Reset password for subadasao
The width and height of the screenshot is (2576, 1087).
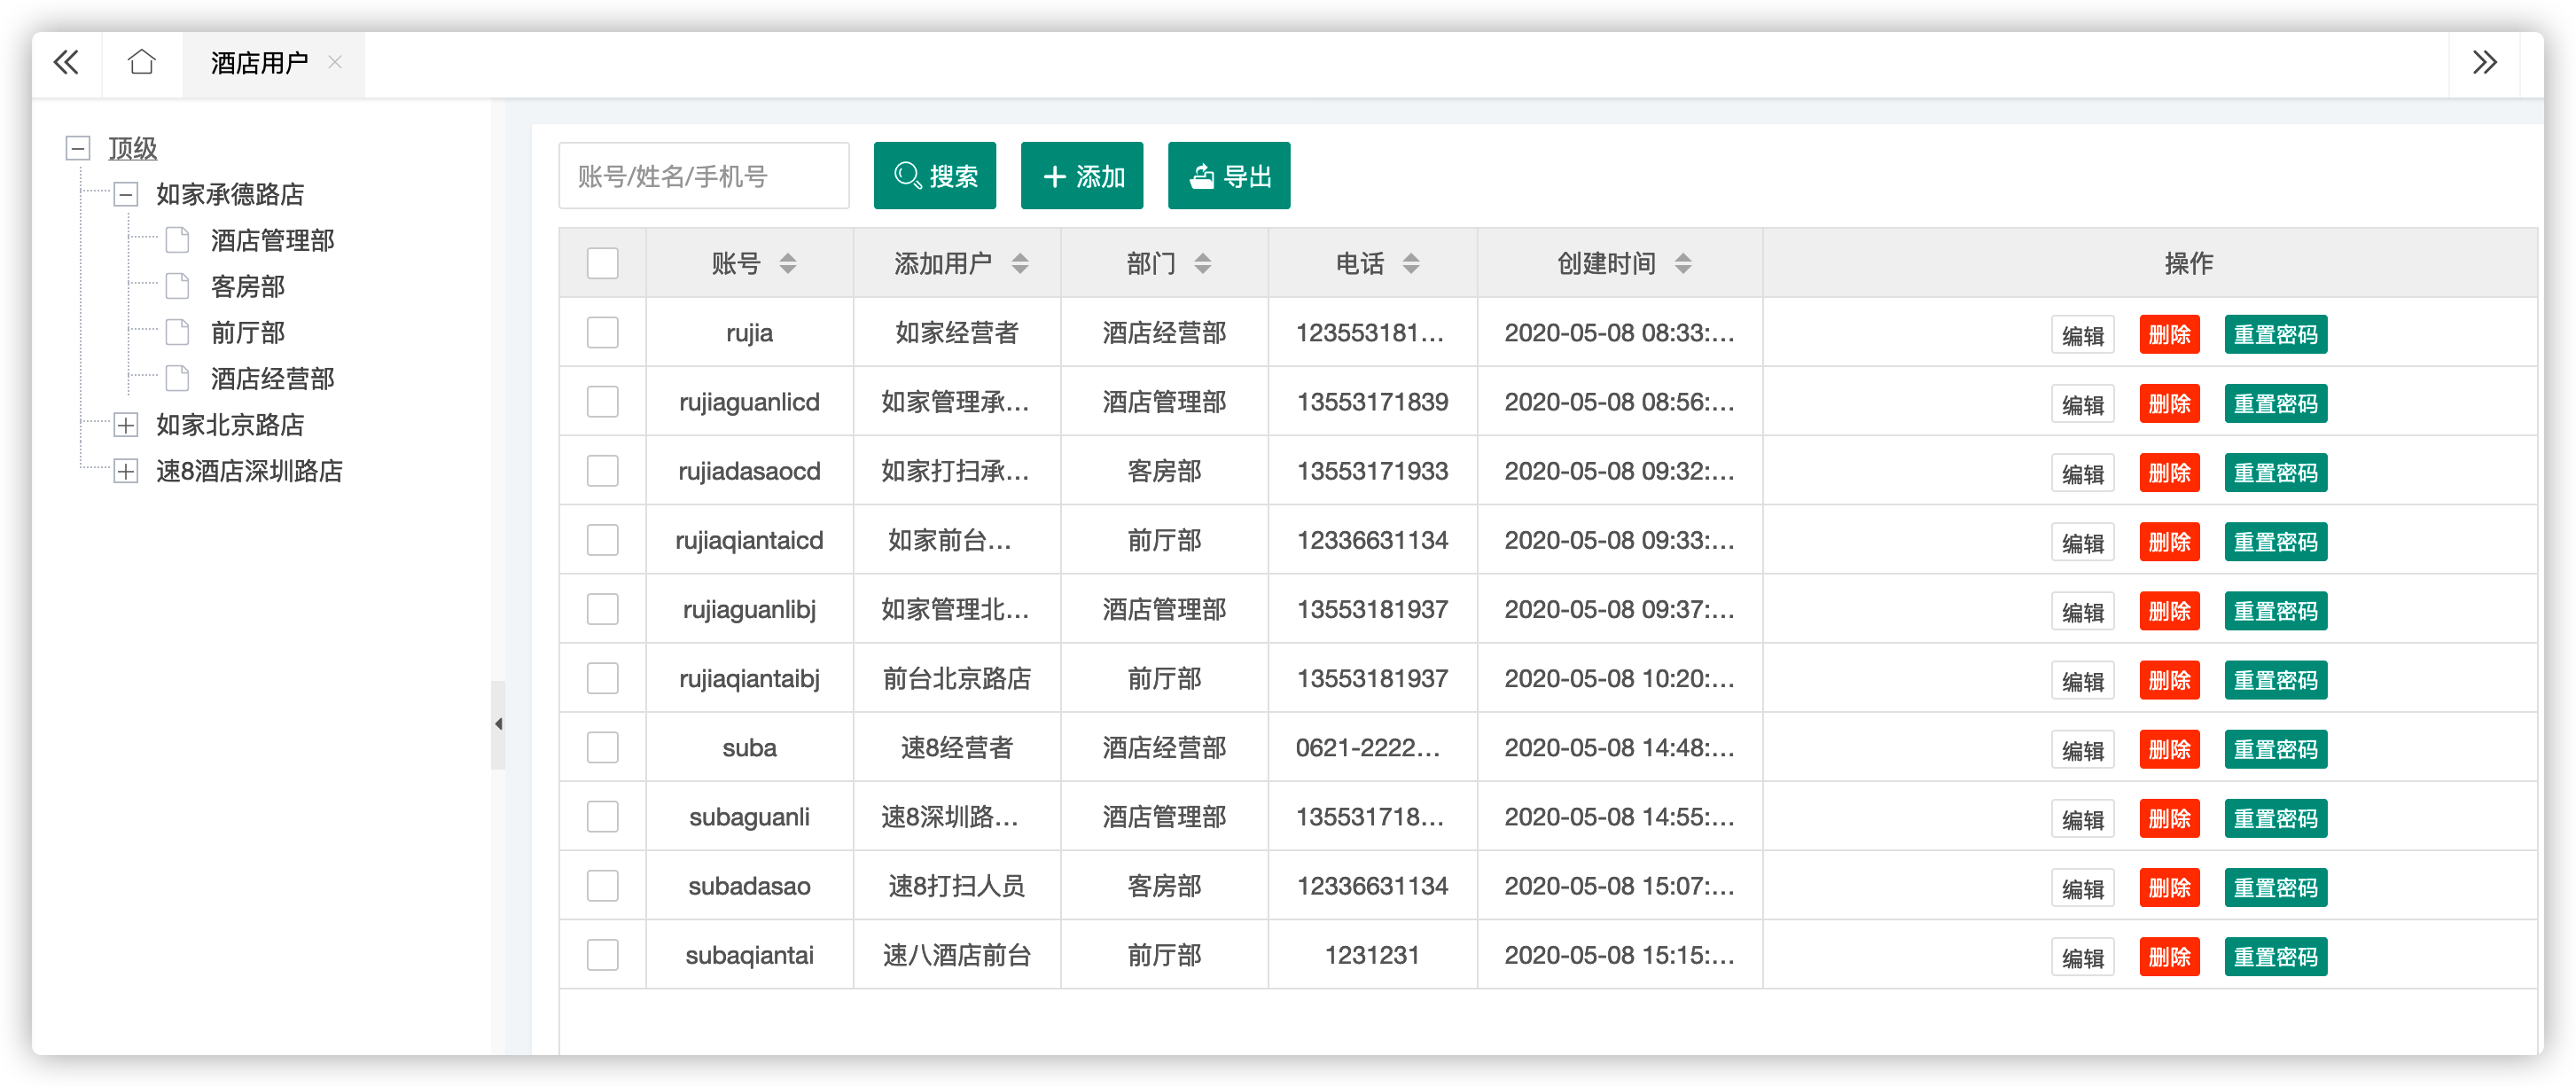pos(2276,887)
